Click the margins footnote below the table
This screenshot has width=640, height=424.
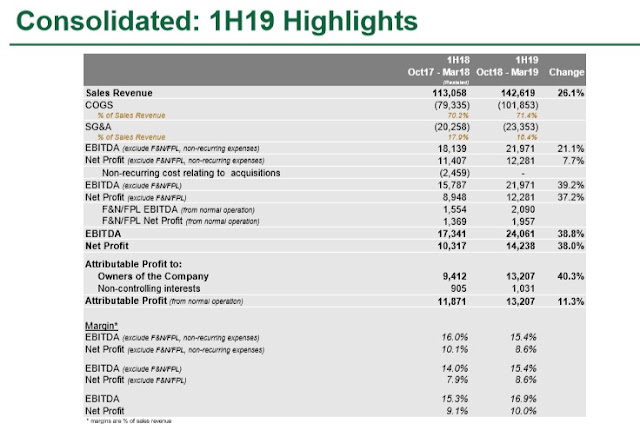[x=129, y=421]
